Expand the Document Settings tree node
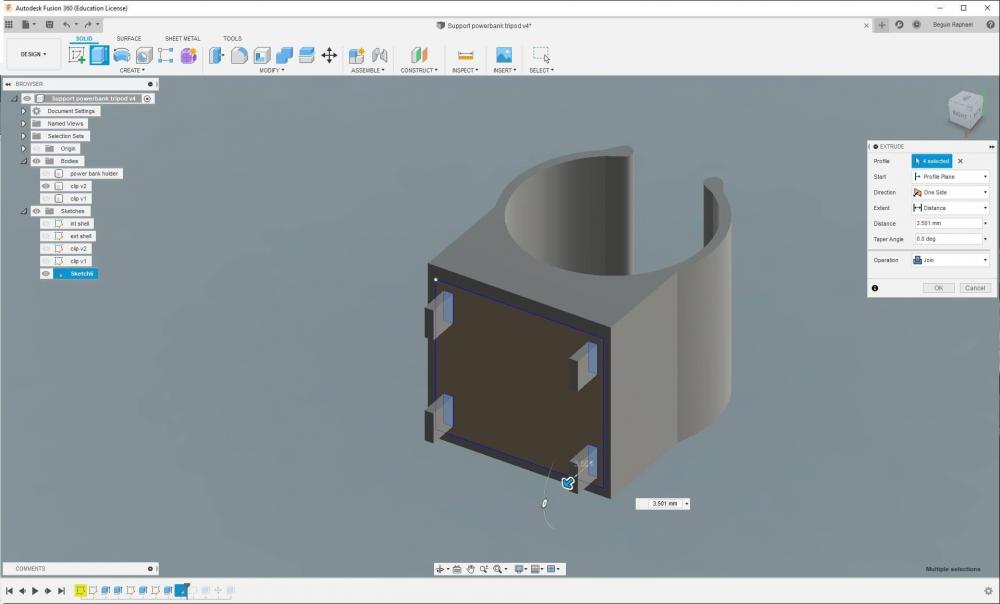Image resolution: width=1000 pixels, height=604 pixels. click(x=23, y=111)
